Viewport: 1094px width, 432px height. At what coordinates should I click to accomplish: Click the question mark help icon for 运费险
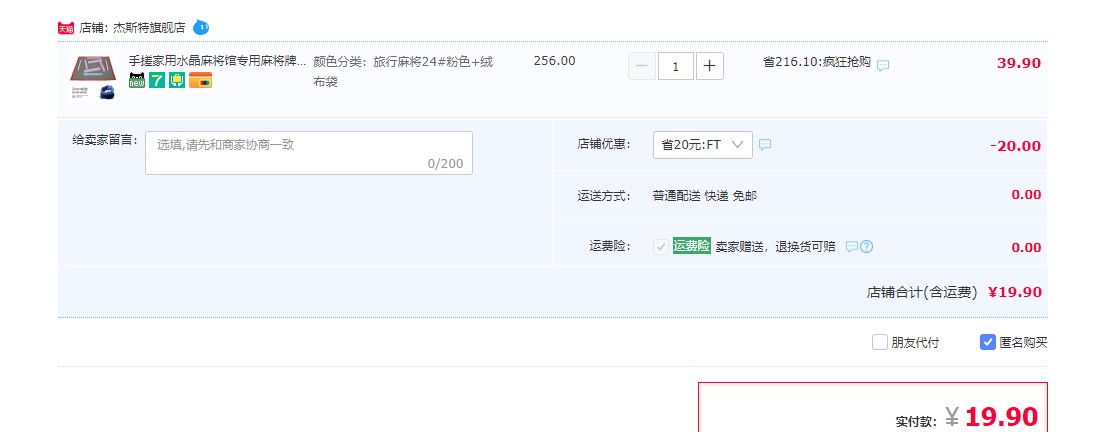(x=867, y=246)
